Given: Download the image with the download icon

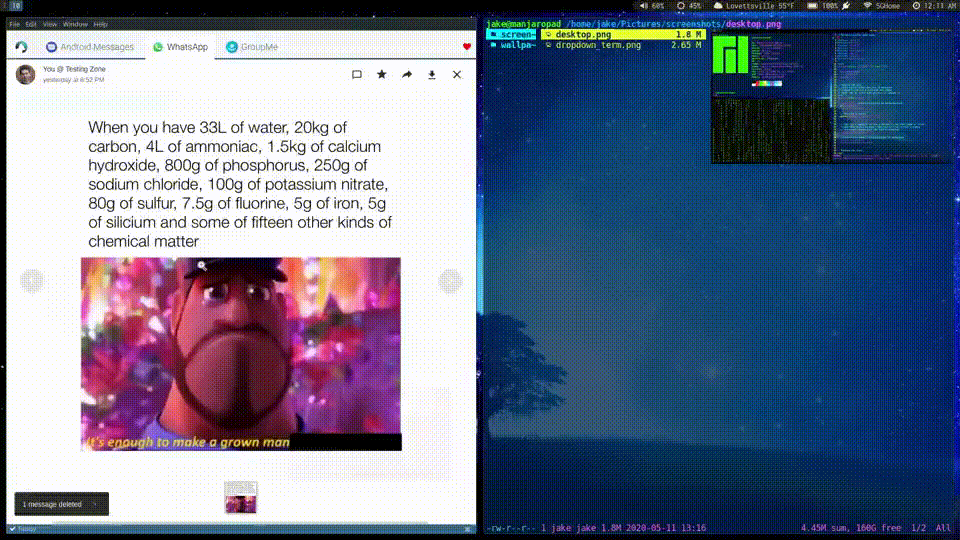Looking at the screenshot, I should pyautogui.click(x=432, y=75).
